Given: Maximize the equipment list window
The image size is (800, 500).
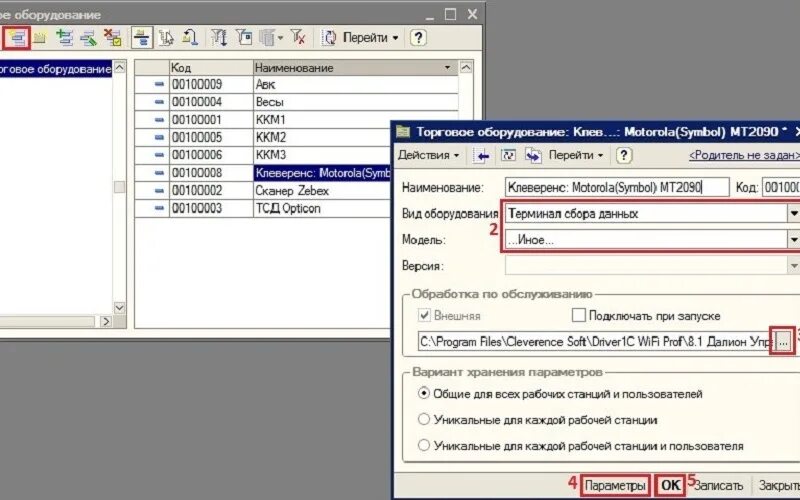Looking at the screenshot, I should pos(451,14).
